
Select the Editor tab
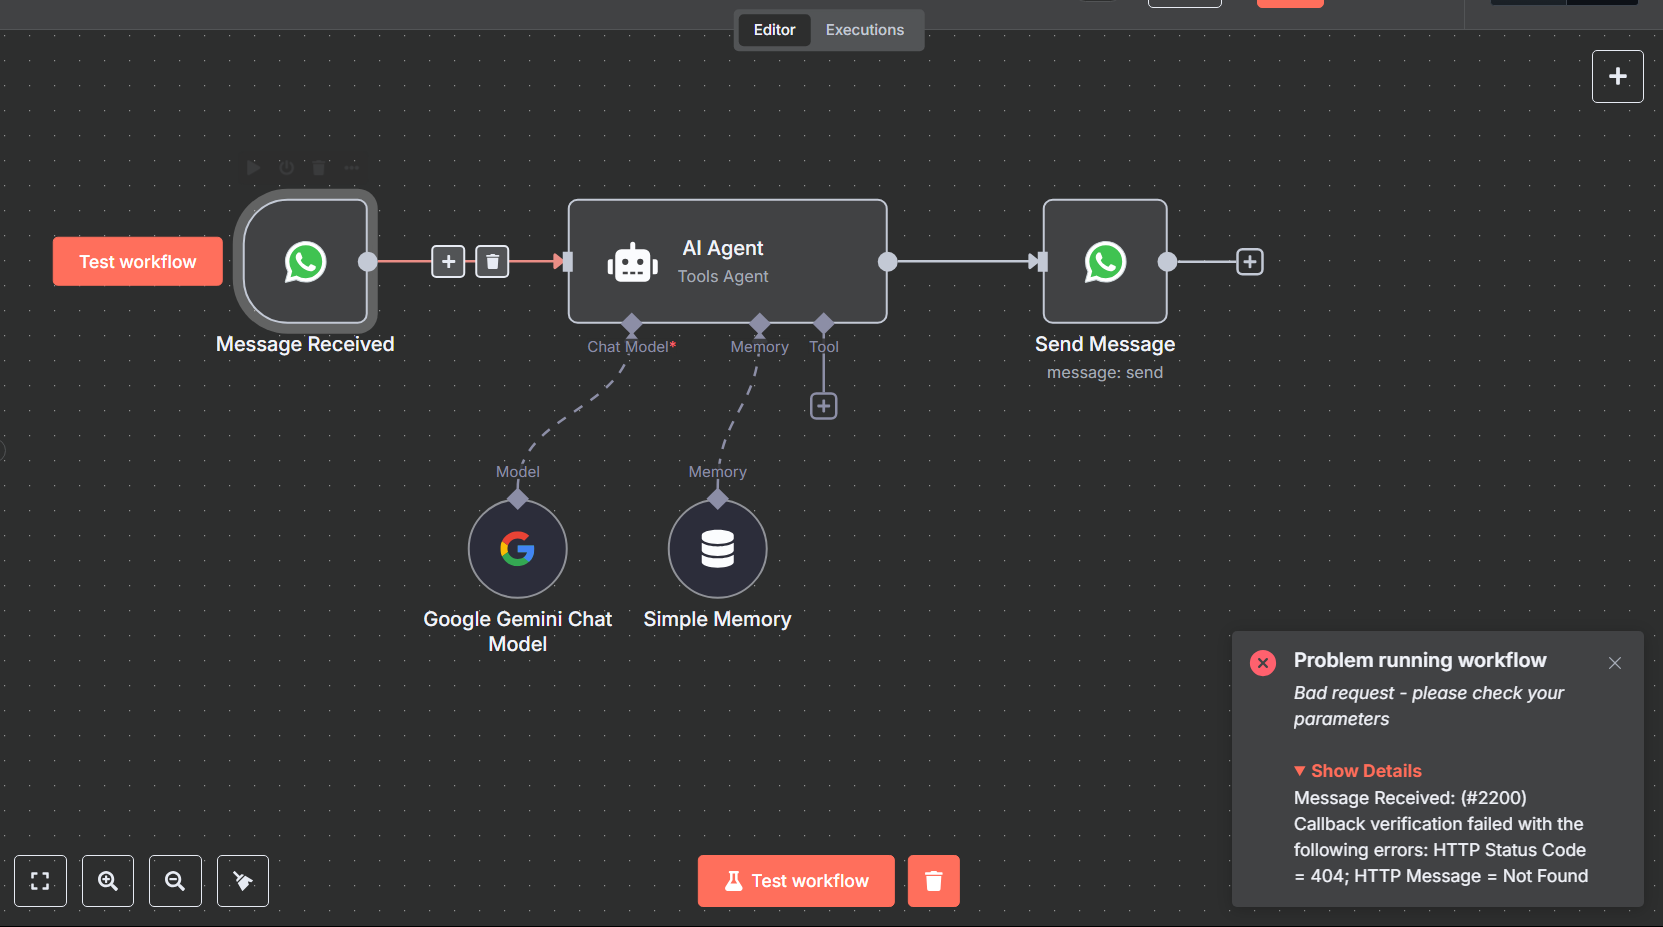774,30
